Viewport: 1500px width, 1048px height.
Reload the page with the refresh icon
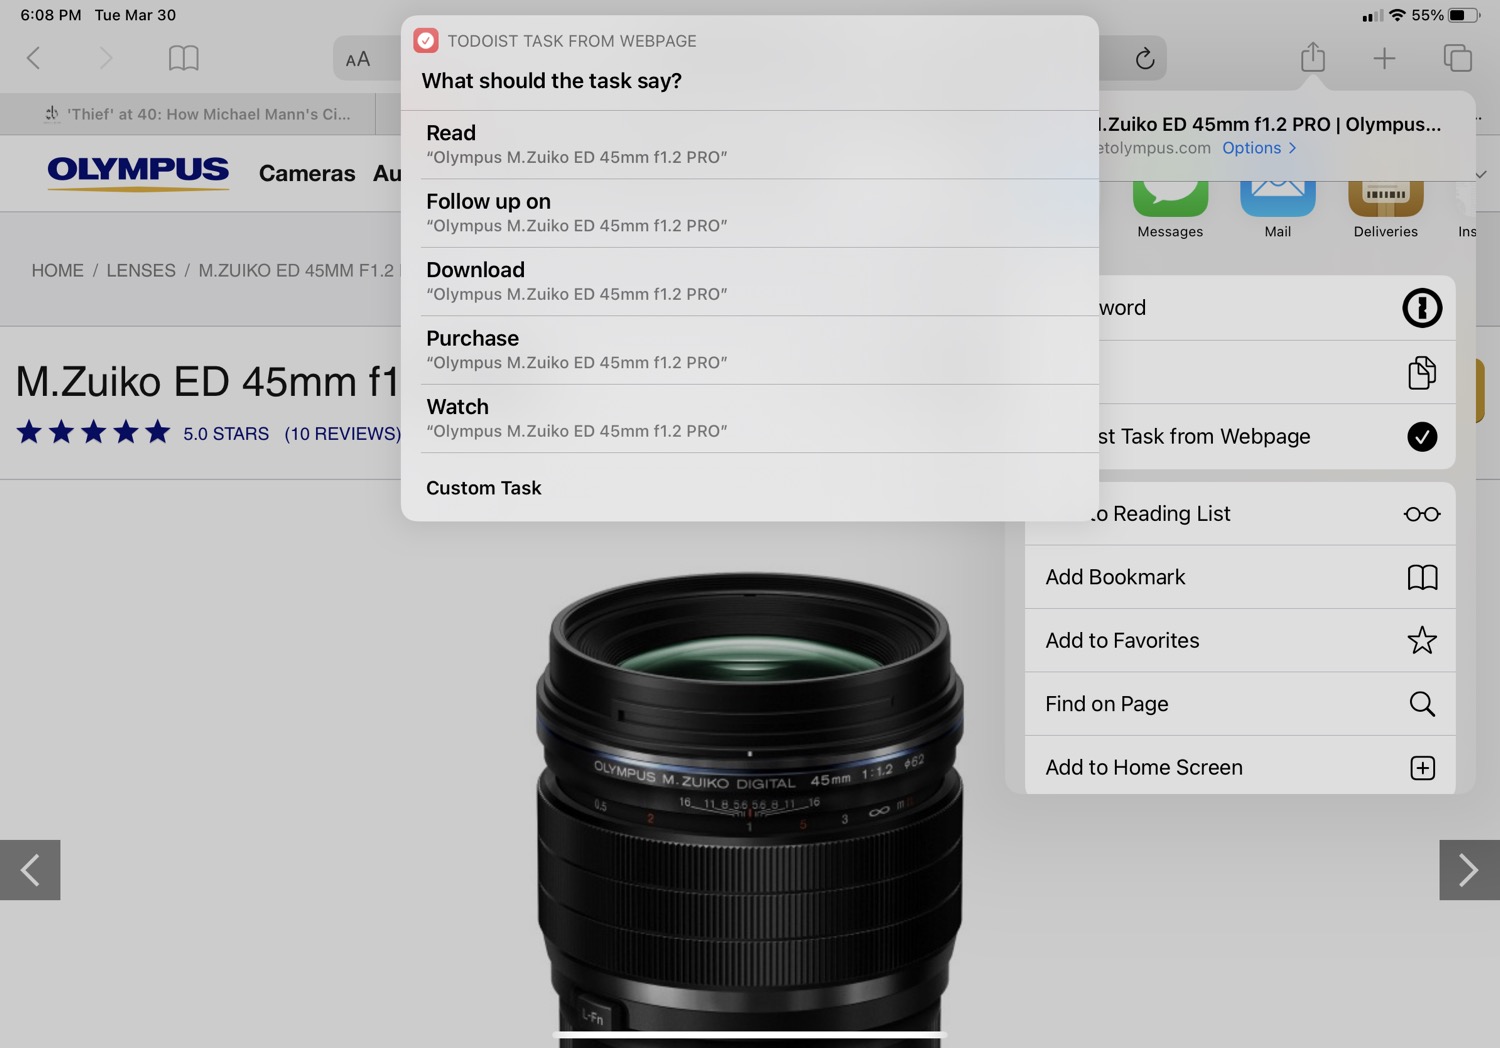[1145, 58]
